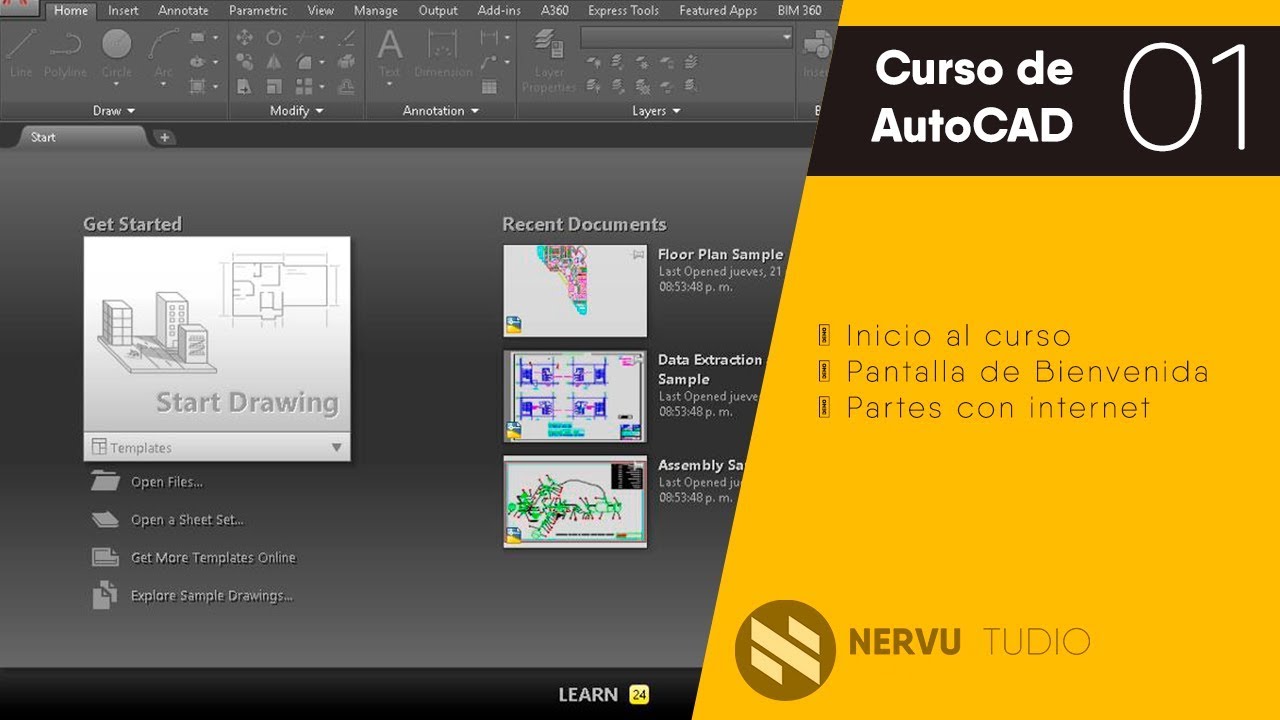Click the Explode tool icon
1280x720 pixels.
pos(347,62)
